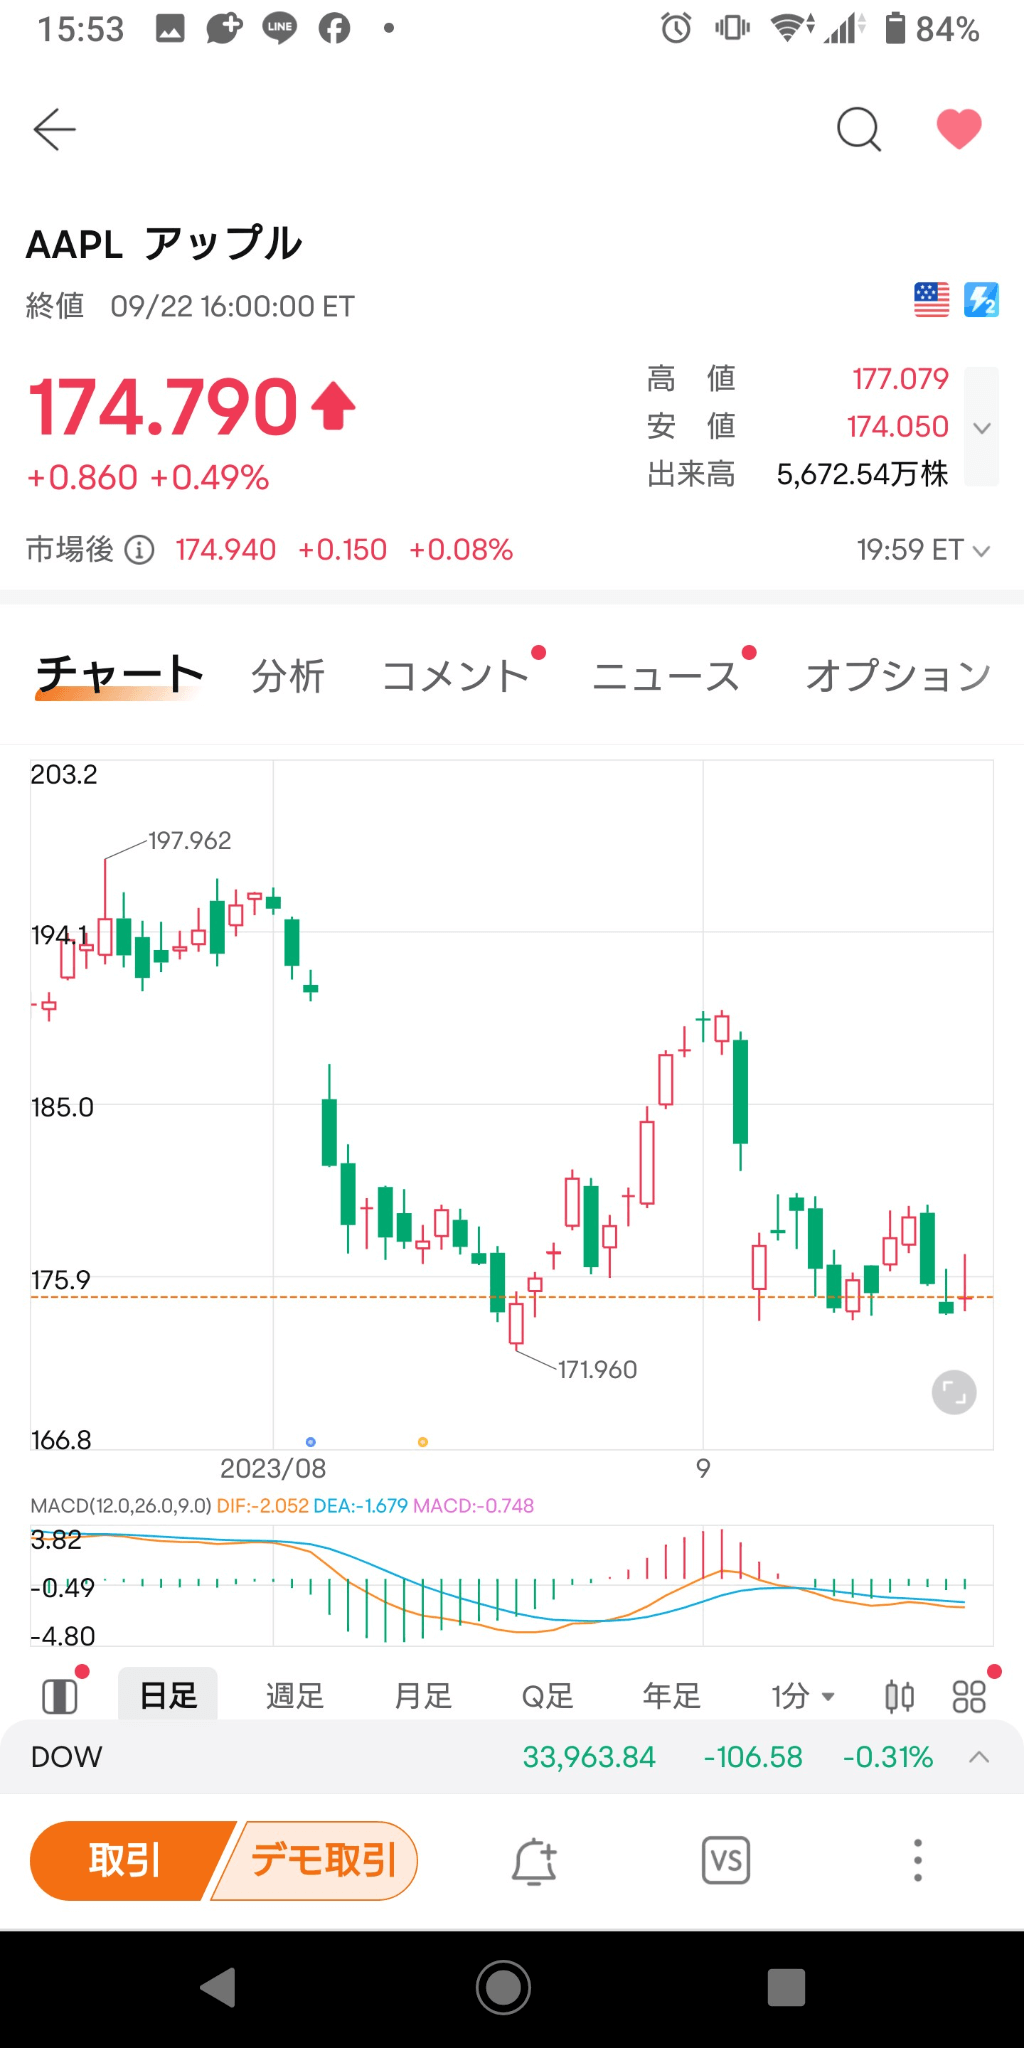Open the price alert bell icon
The width and height of the screenshot is (1024, 2048).
pyautogui.click(x=534, y=1861)
